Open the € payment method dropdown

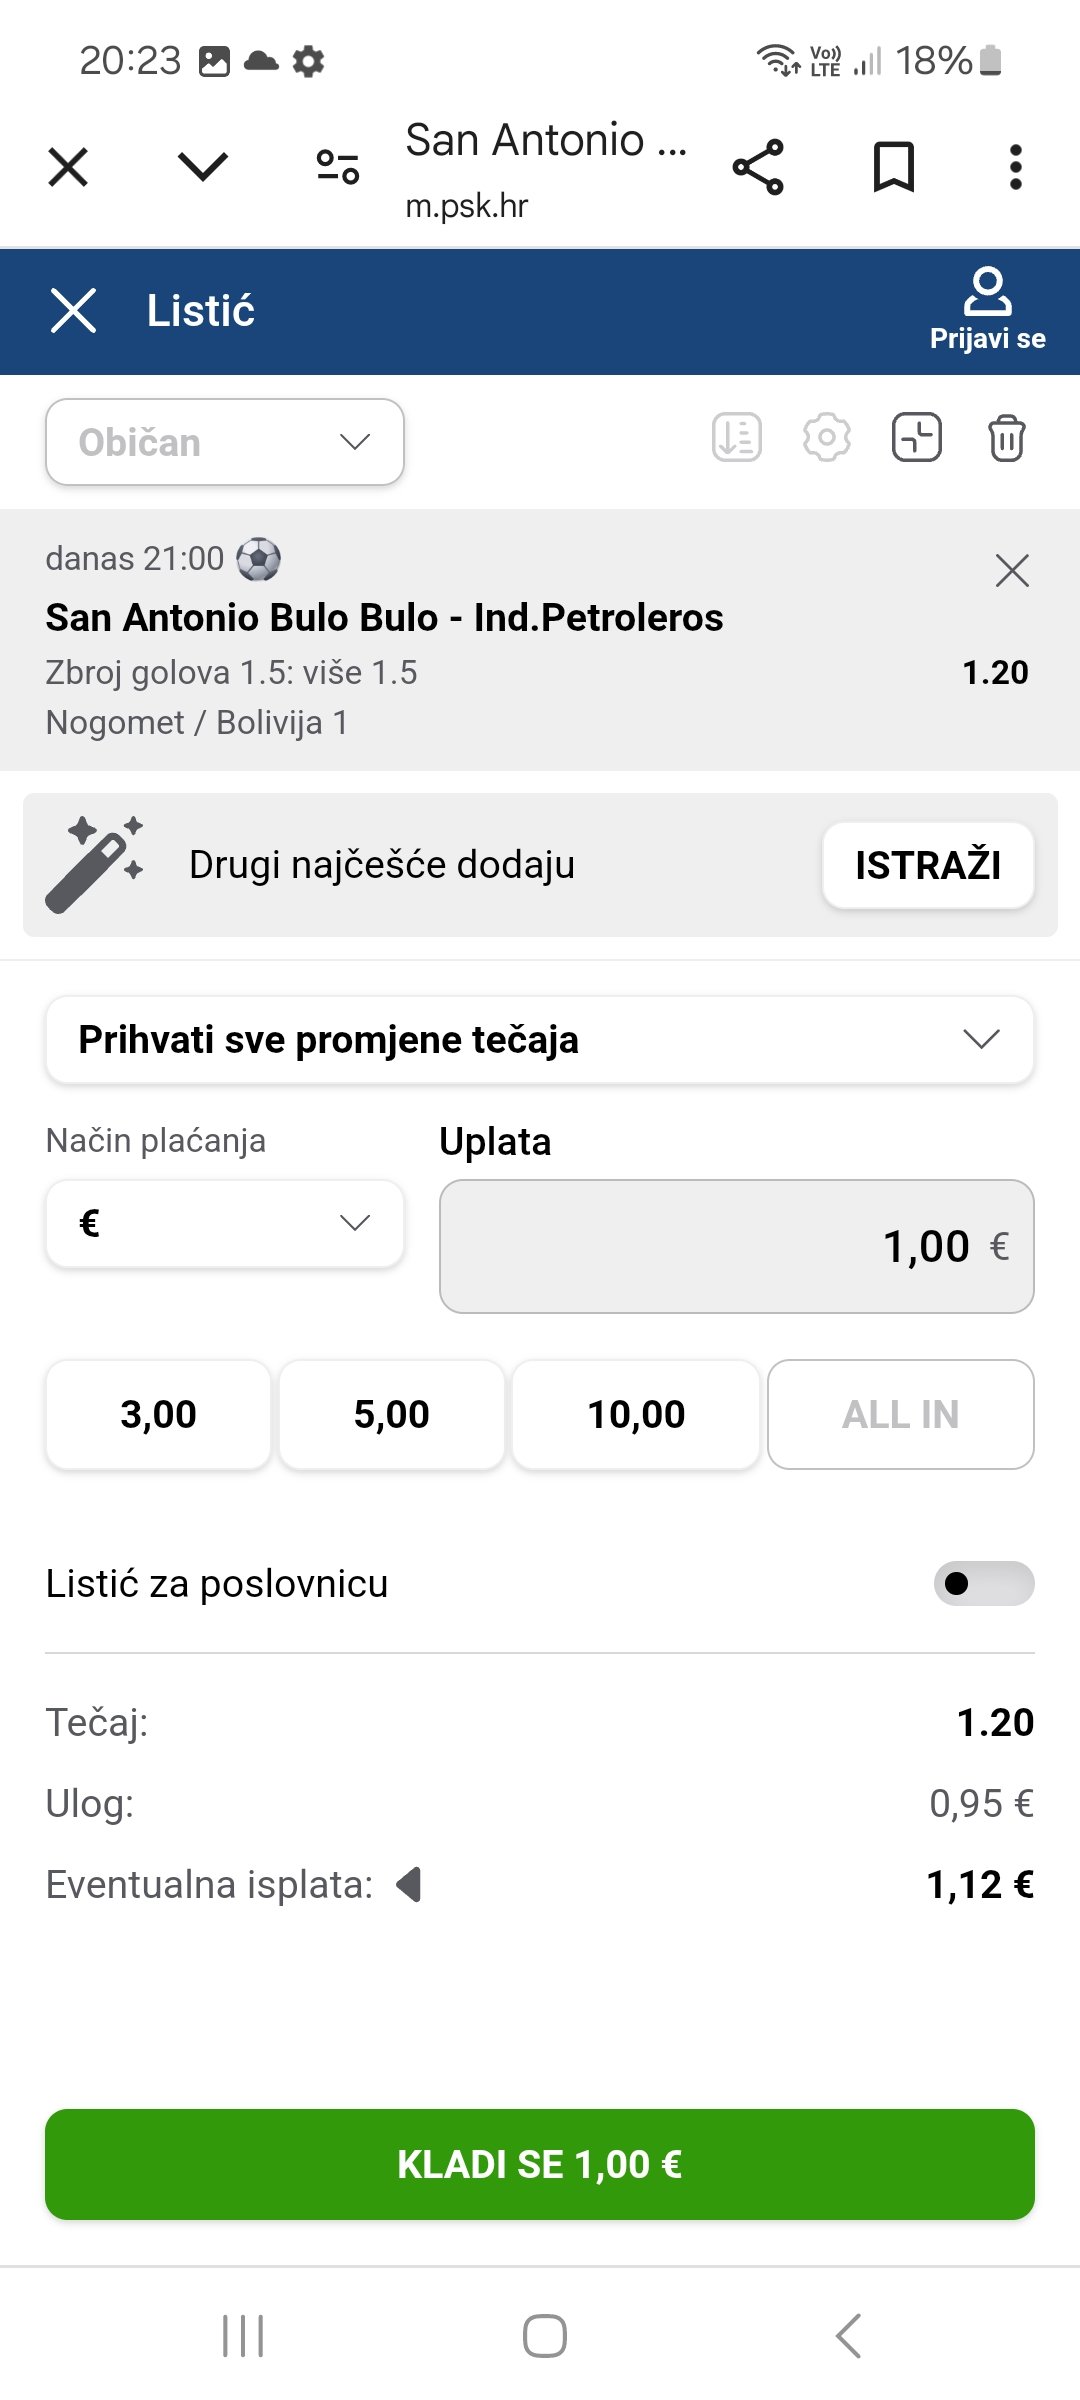pyautogui.click(x=225, y=1223)
